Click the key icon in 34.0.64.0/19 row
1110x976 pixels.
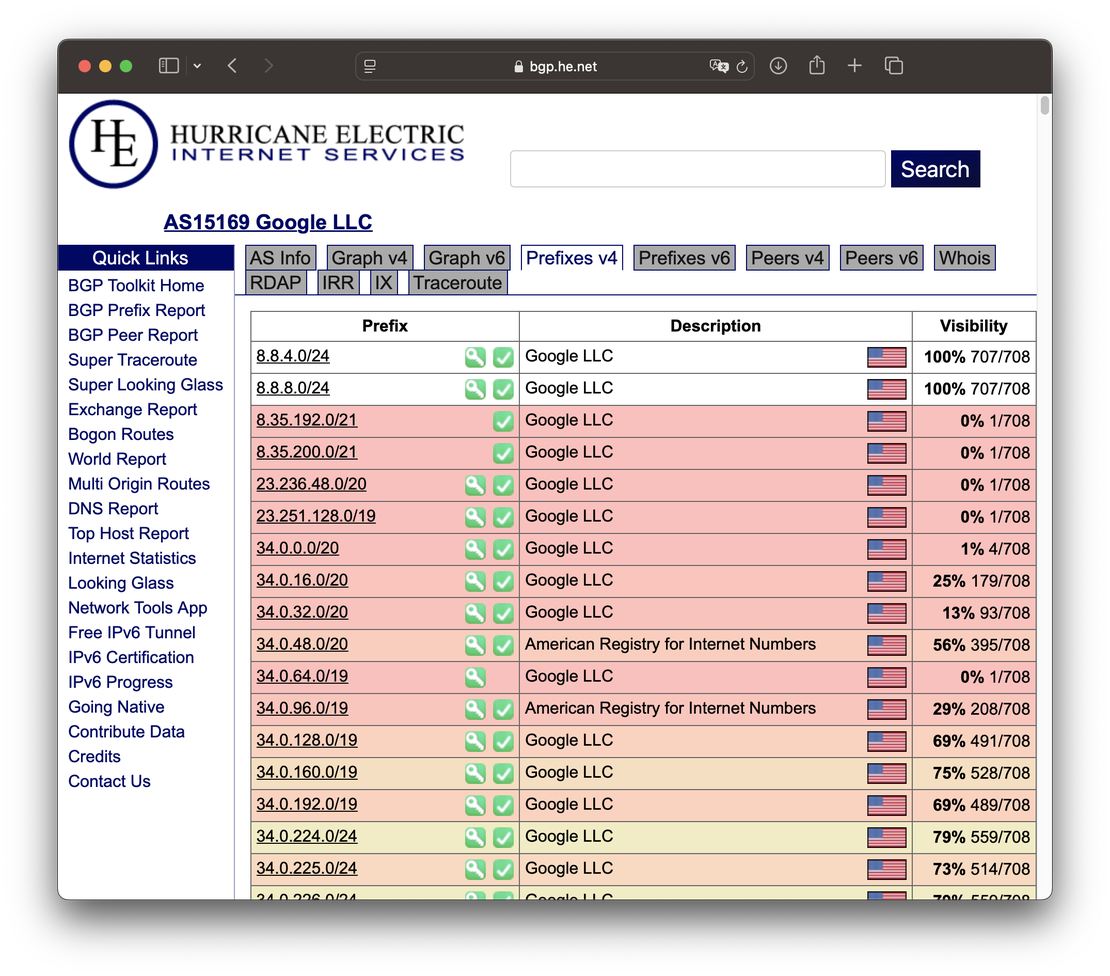tap(475, 677)
